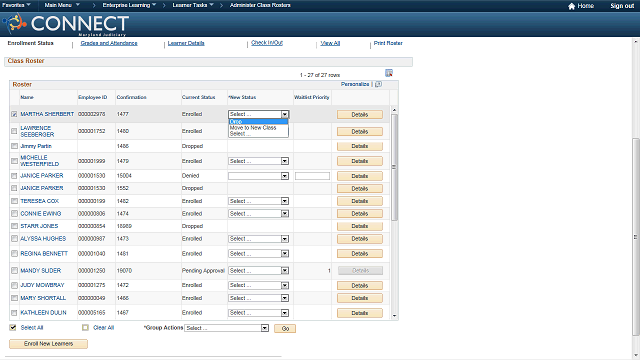
Task: Switch to the Grades and Attendance tab
Action: click(x=109, y=43)
